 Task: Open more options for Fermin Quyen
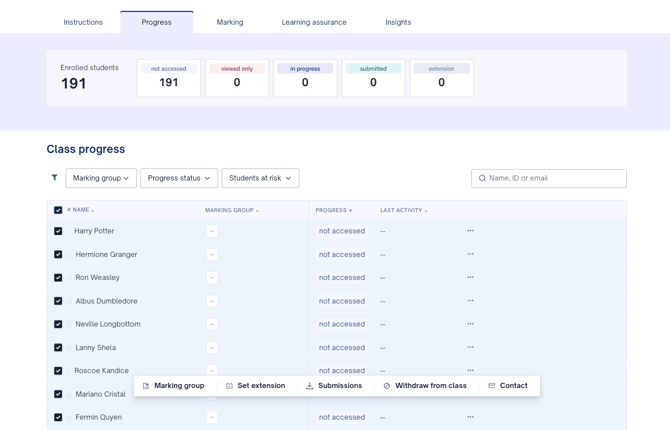pos(470,417)
